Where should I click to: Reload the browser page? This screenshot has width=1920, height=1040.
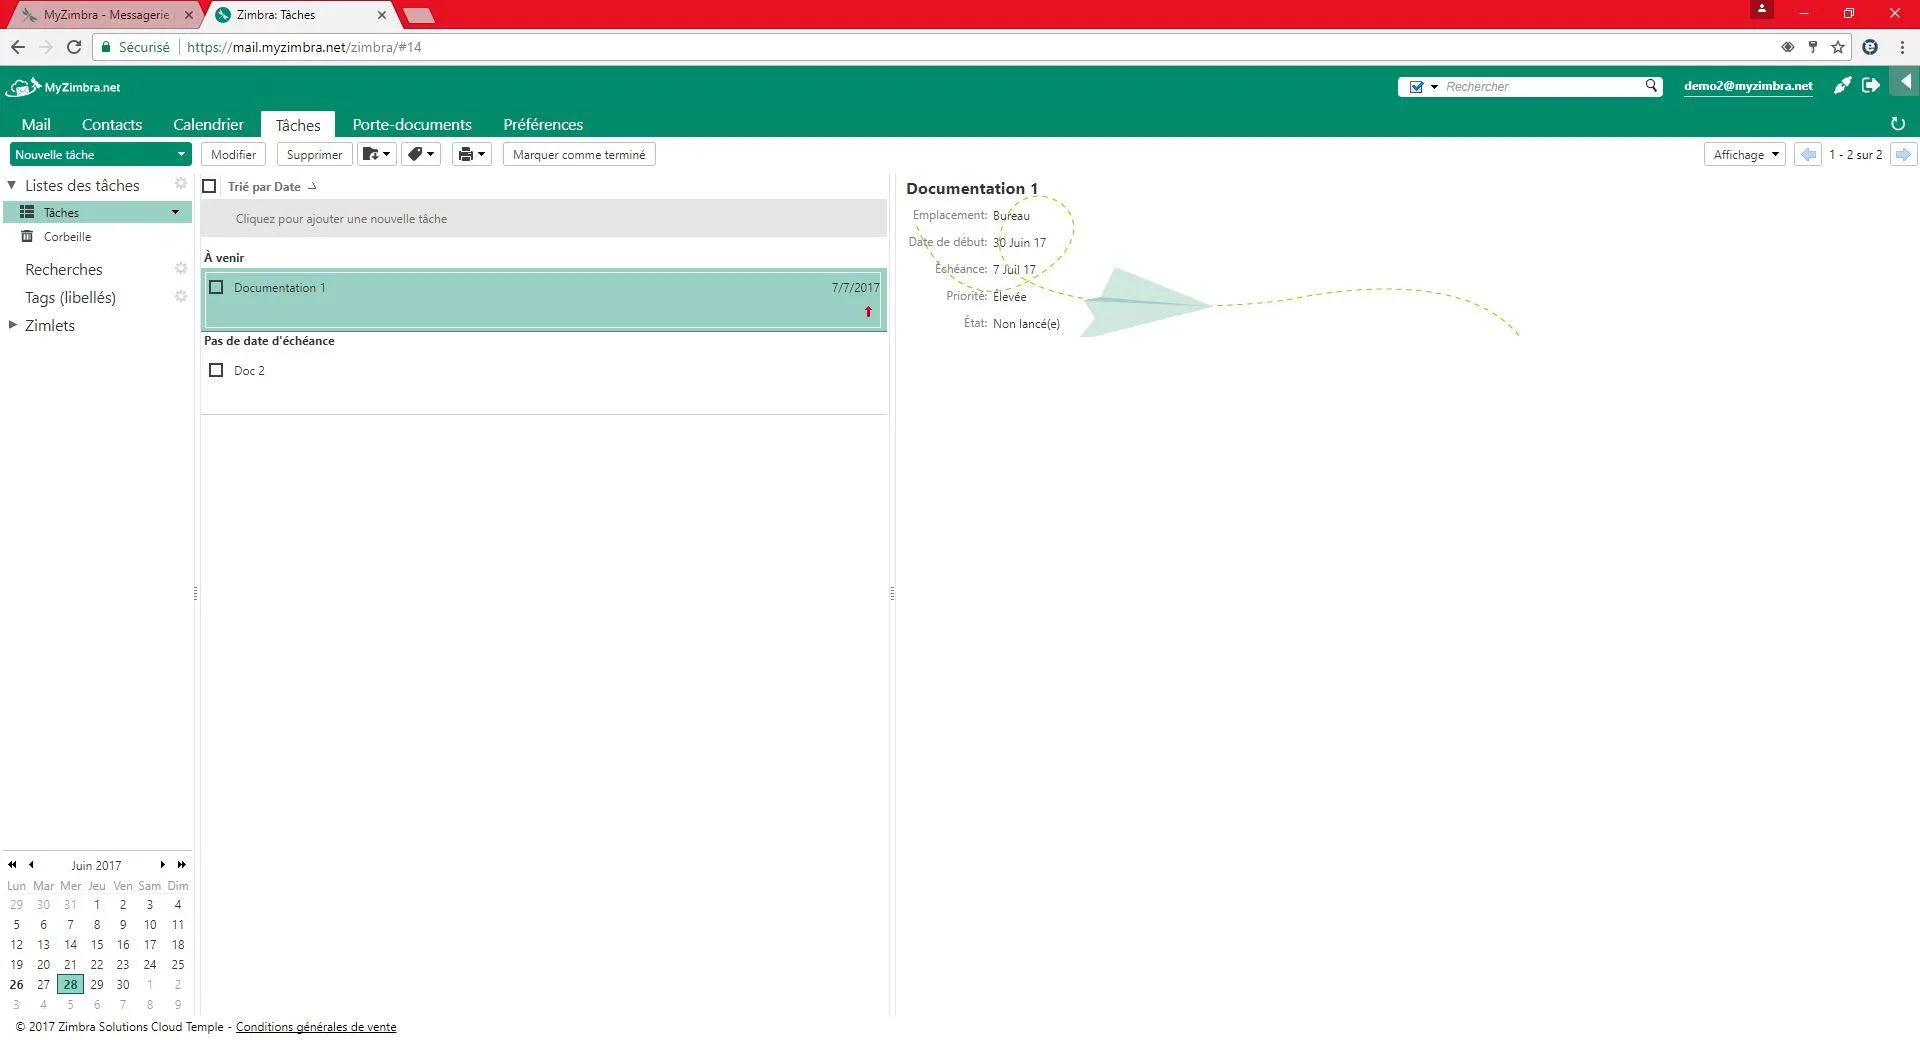(74, 47)
